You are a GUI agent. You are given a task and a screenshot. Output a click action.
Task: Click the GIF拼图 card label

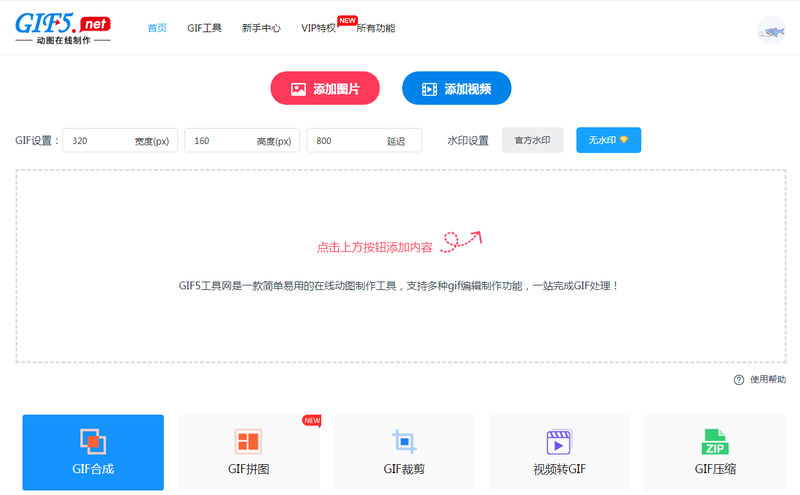(x=248, y=469)
